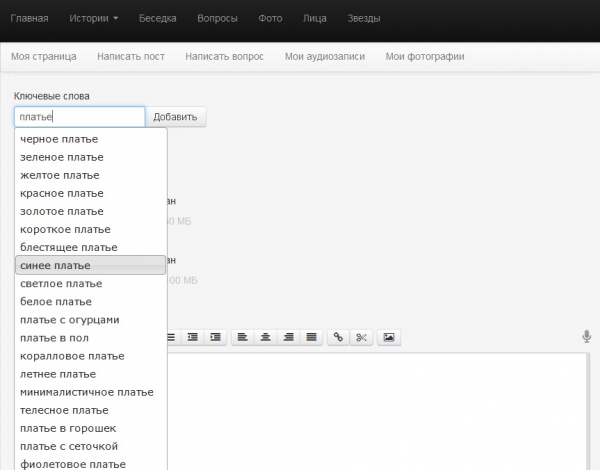The image size is (600, 470).
Task: Choose highlighted suggestion синее платье
Action: tap(91, 265)
